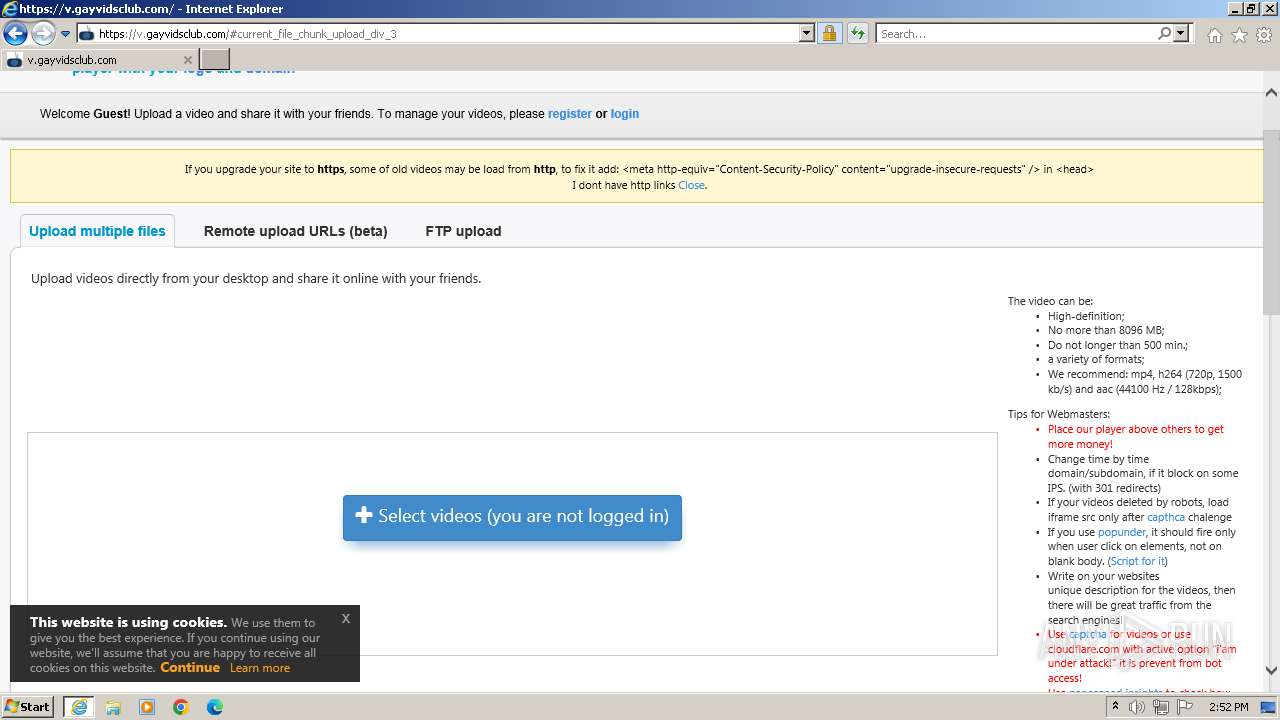Open the recent pages dropdown arrow
1280x720 pixels.
[x=66, y=34]
